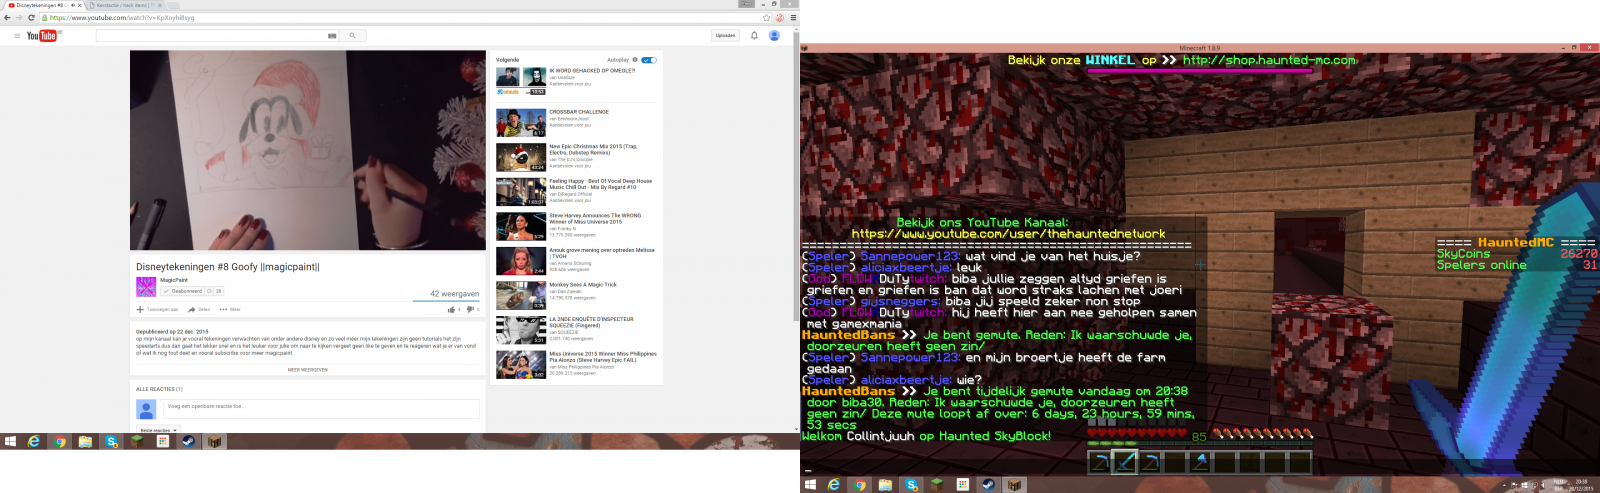Open shop.haunted-mc.com link in Minecraft chat
Viewport: 1600px width, 493px height.
1270,60
